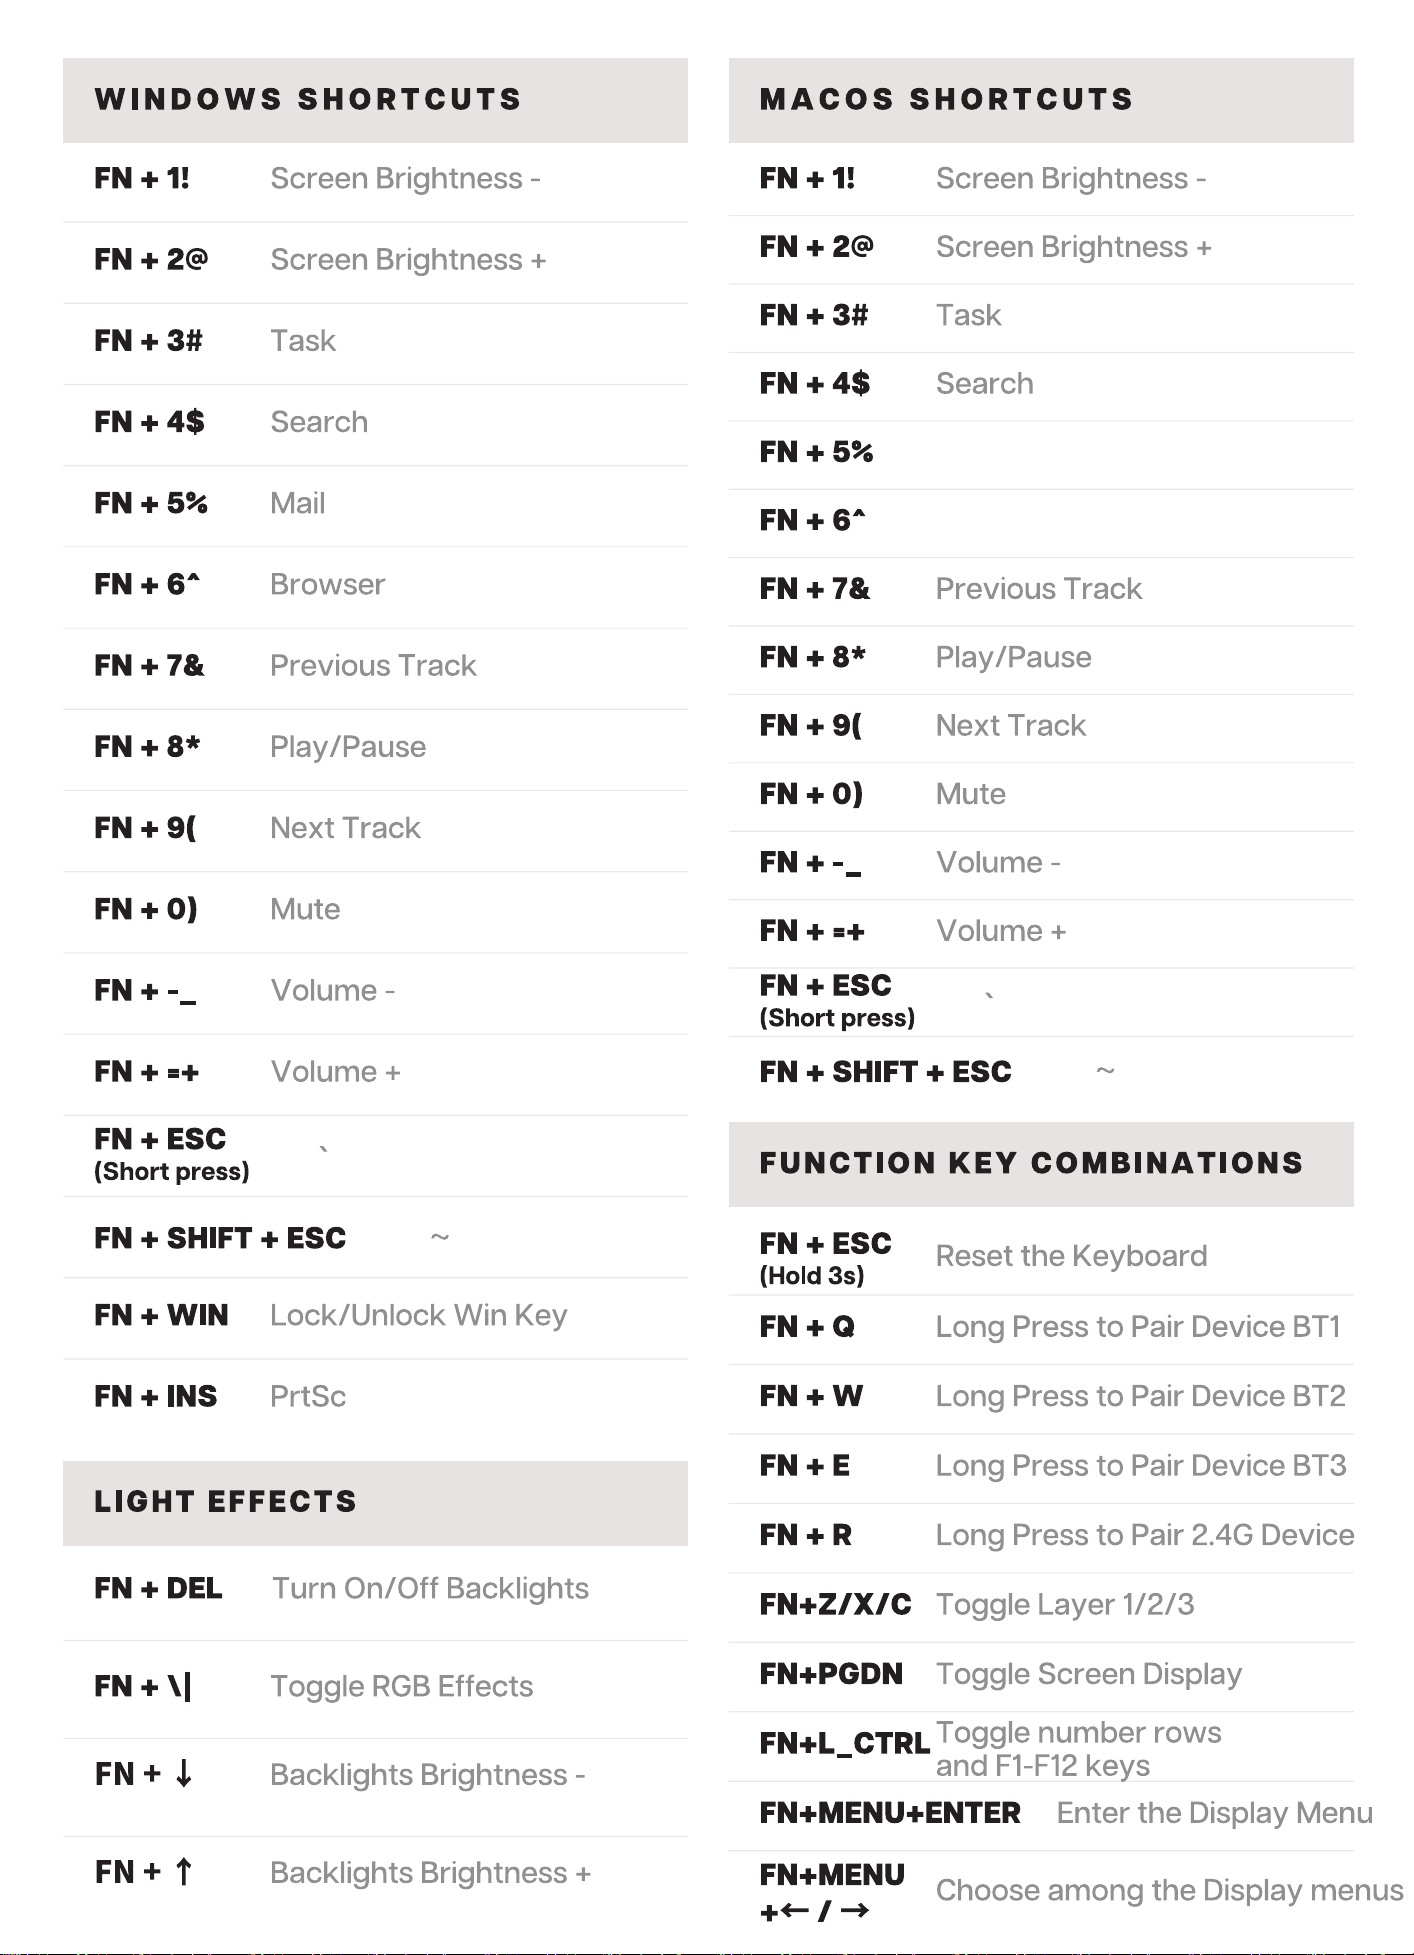The height and width of the screenshot is (1955, 1414).
Task: Click the "PrtSc" description
Action: tap(308, 1396)
